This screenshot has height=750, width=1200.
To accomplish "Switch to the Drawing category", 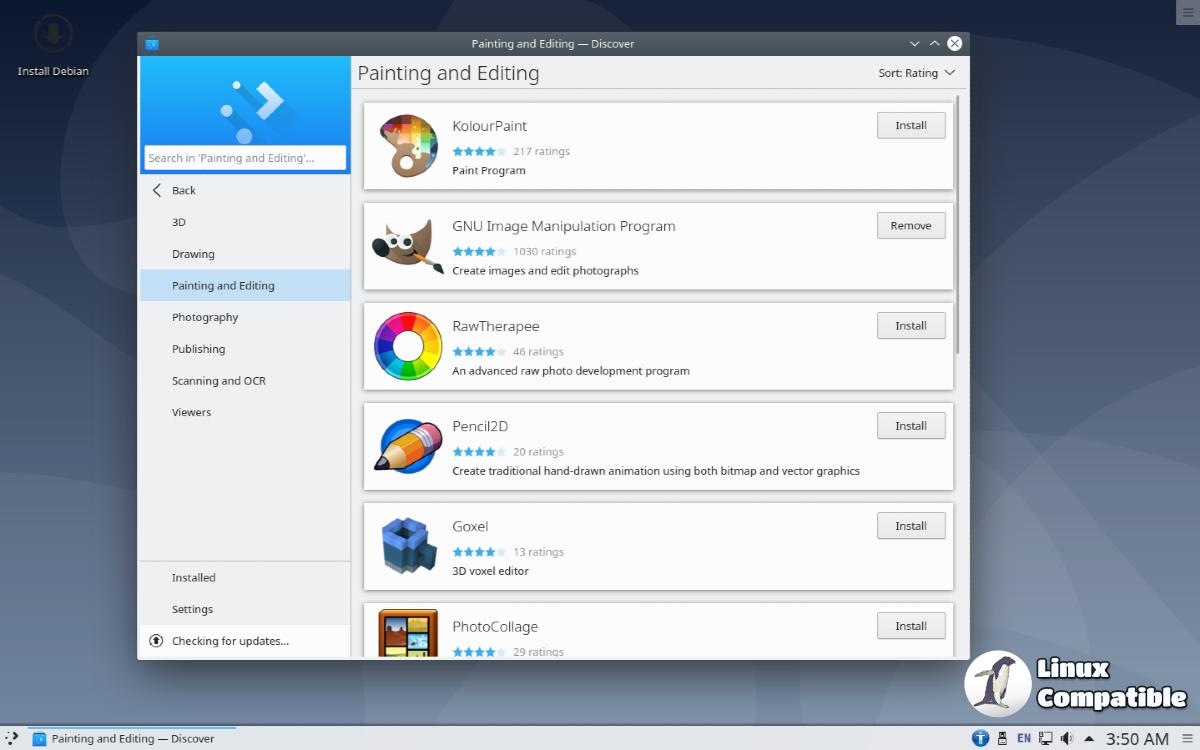I will [193, 254].
